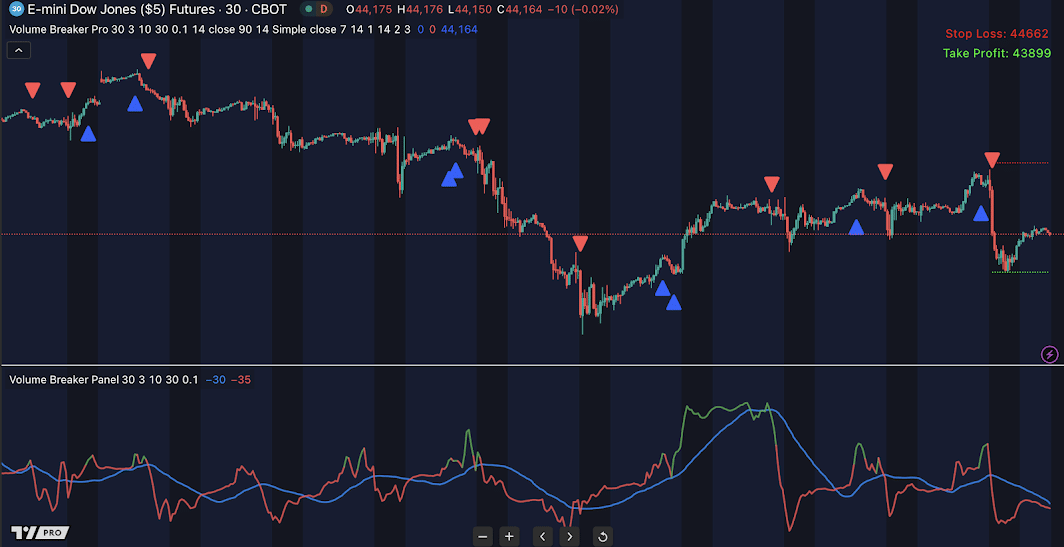Click the zoom out minus button

[483, 536]
